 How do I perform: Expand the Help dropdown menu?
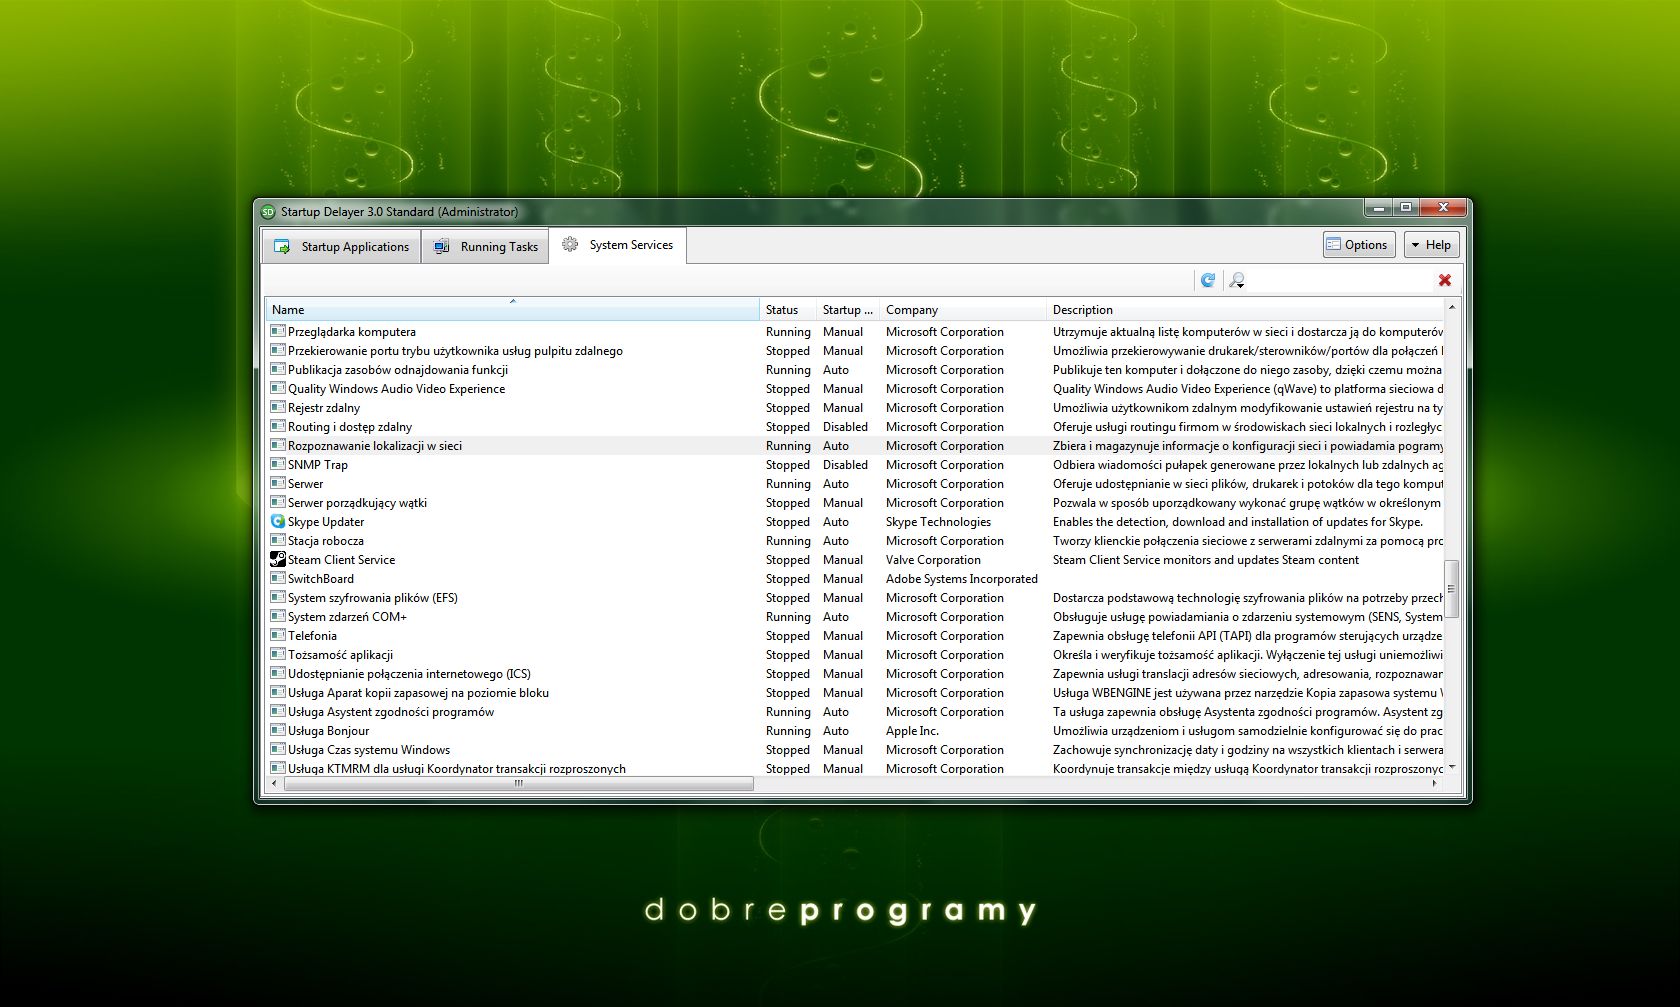1432,245
